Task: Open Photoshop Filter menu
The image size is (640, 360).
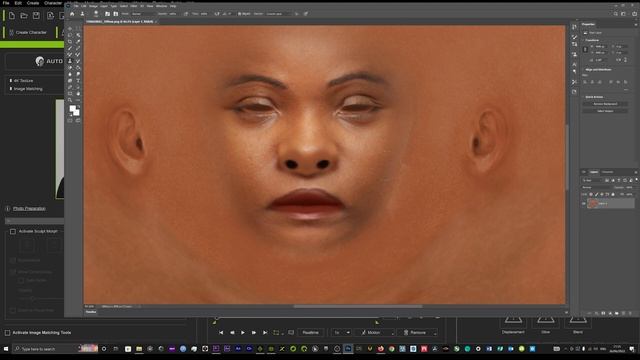Action: click(134, 6)
